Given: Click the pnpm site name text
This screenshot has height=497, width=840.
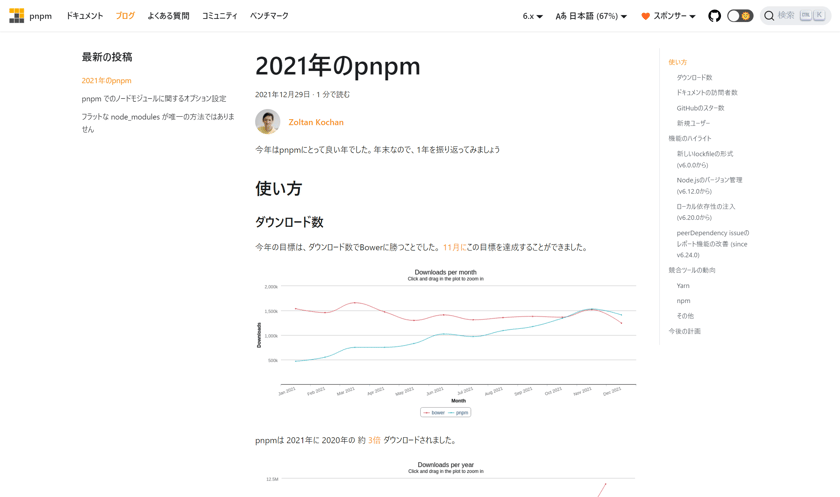Looking at the screenshot, I should tap(41, 16).
